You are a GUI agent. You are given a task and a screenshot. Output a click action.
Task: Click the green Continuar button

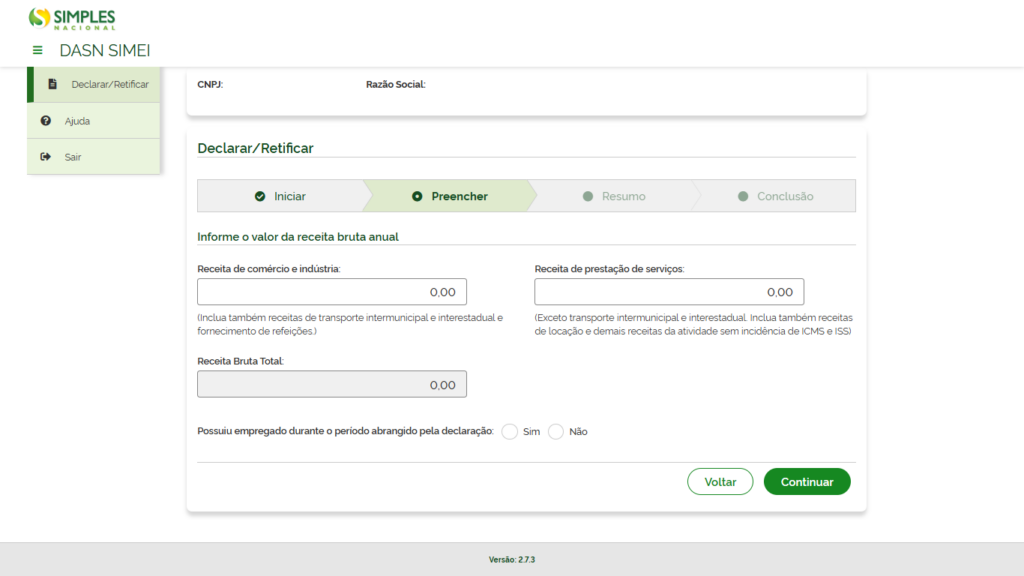pos(807,482)
